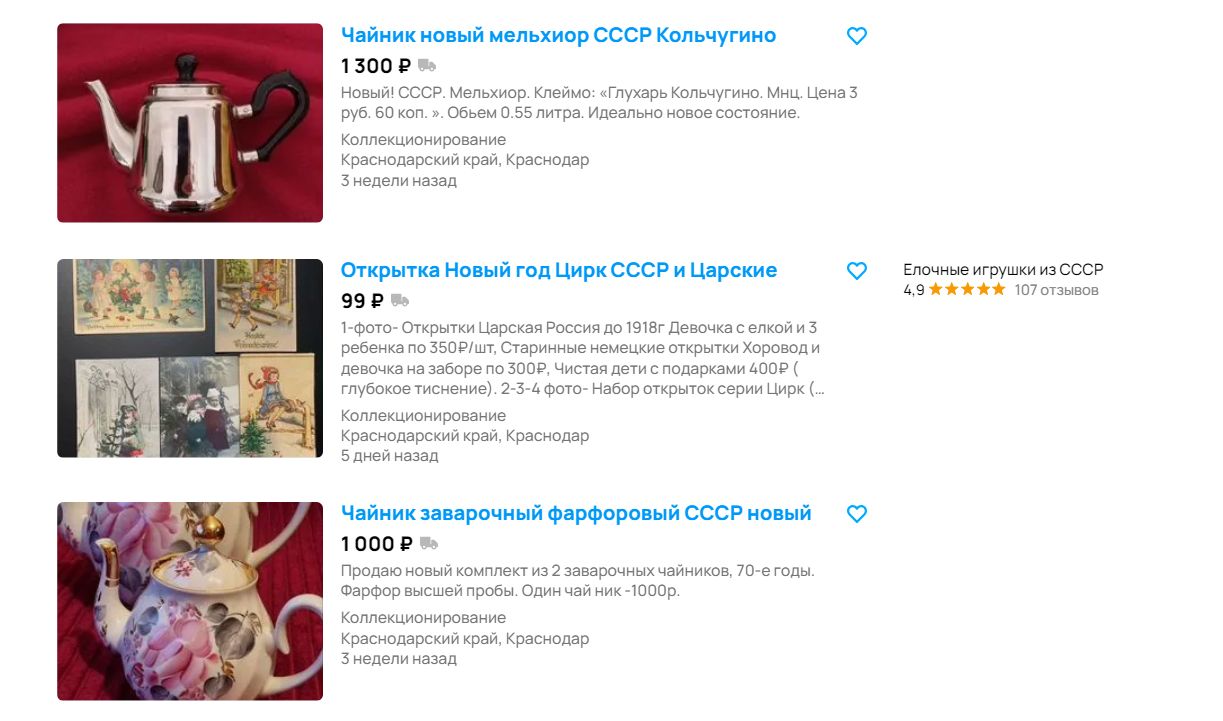Open seller Елочные игрушки из СССР
Image resolution: width=1223 pixels, height=721 pixels.
pos(1003,270)
